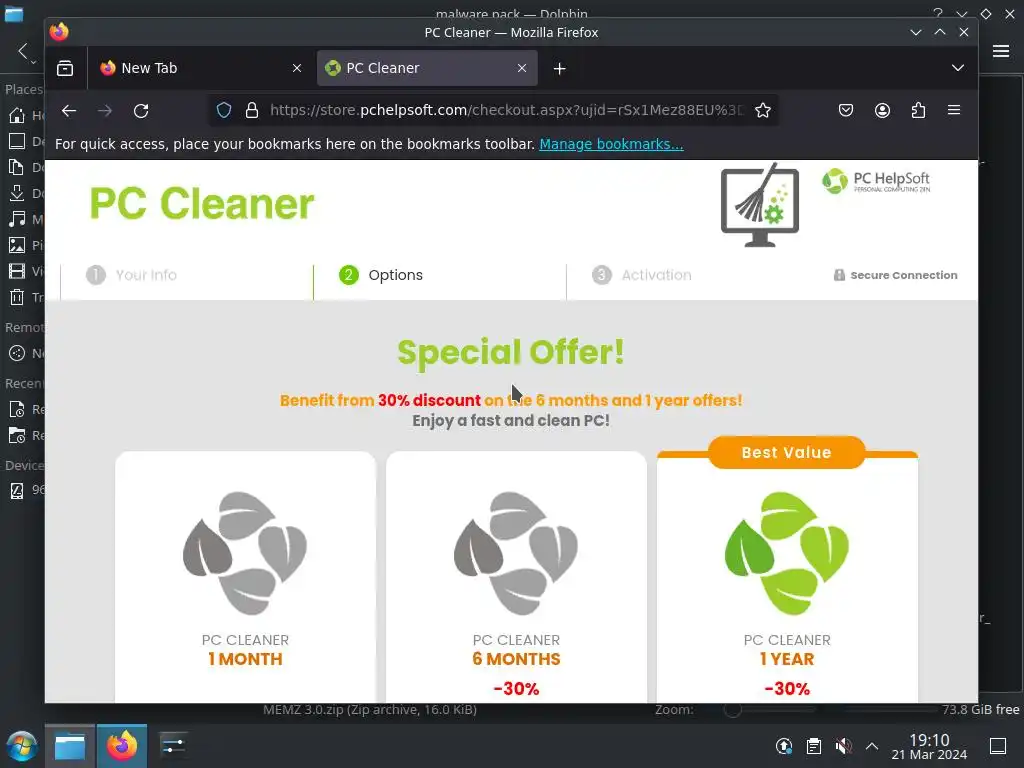Screen dimensions: 1024x768
Task: Open System Settings from the taskbar
Action: coord(173,746)
